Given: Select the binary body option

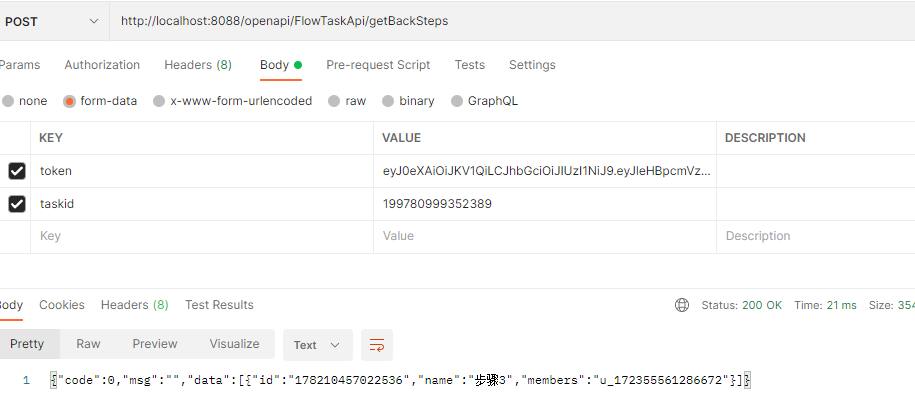Looking at the screenshot, I should click(388, 101).
